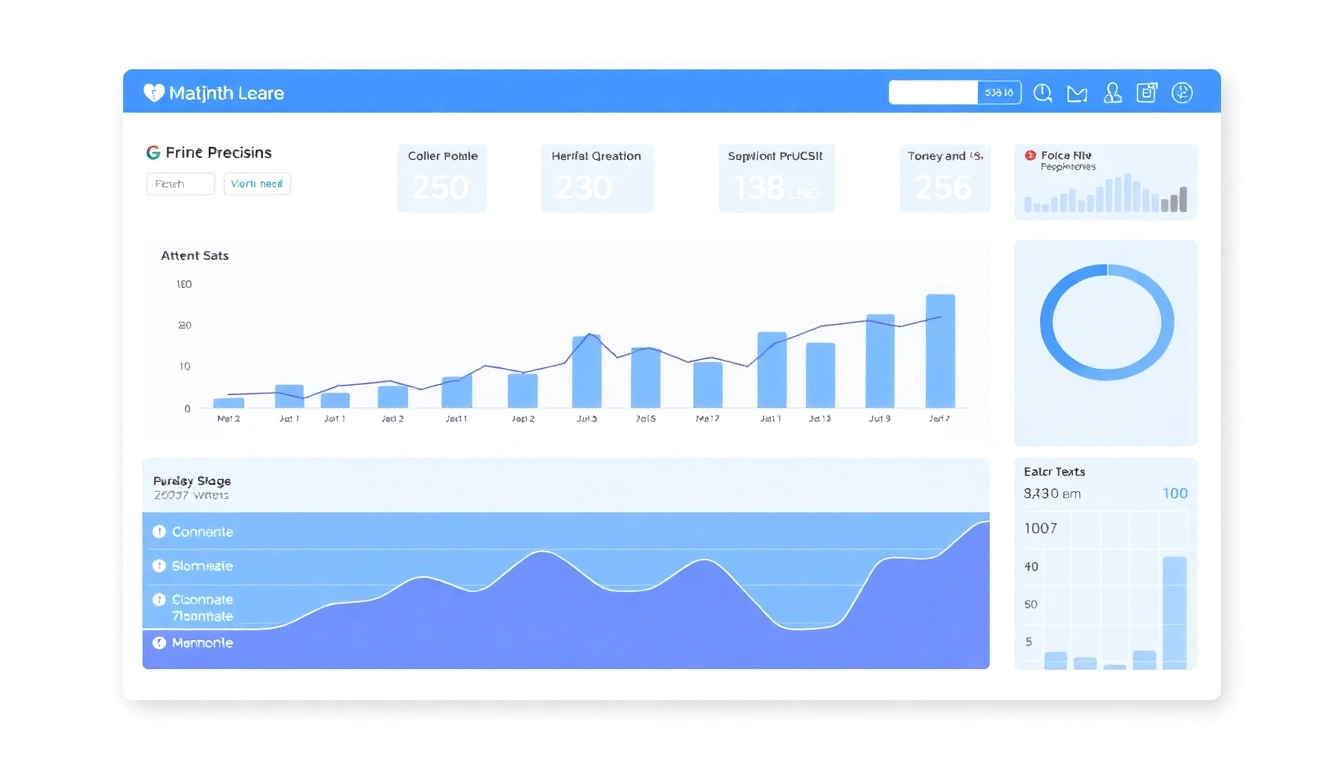Toggle the Mannonle stage indicator
The width and height of the screenshot is (1344, 768).
(159, 642)
